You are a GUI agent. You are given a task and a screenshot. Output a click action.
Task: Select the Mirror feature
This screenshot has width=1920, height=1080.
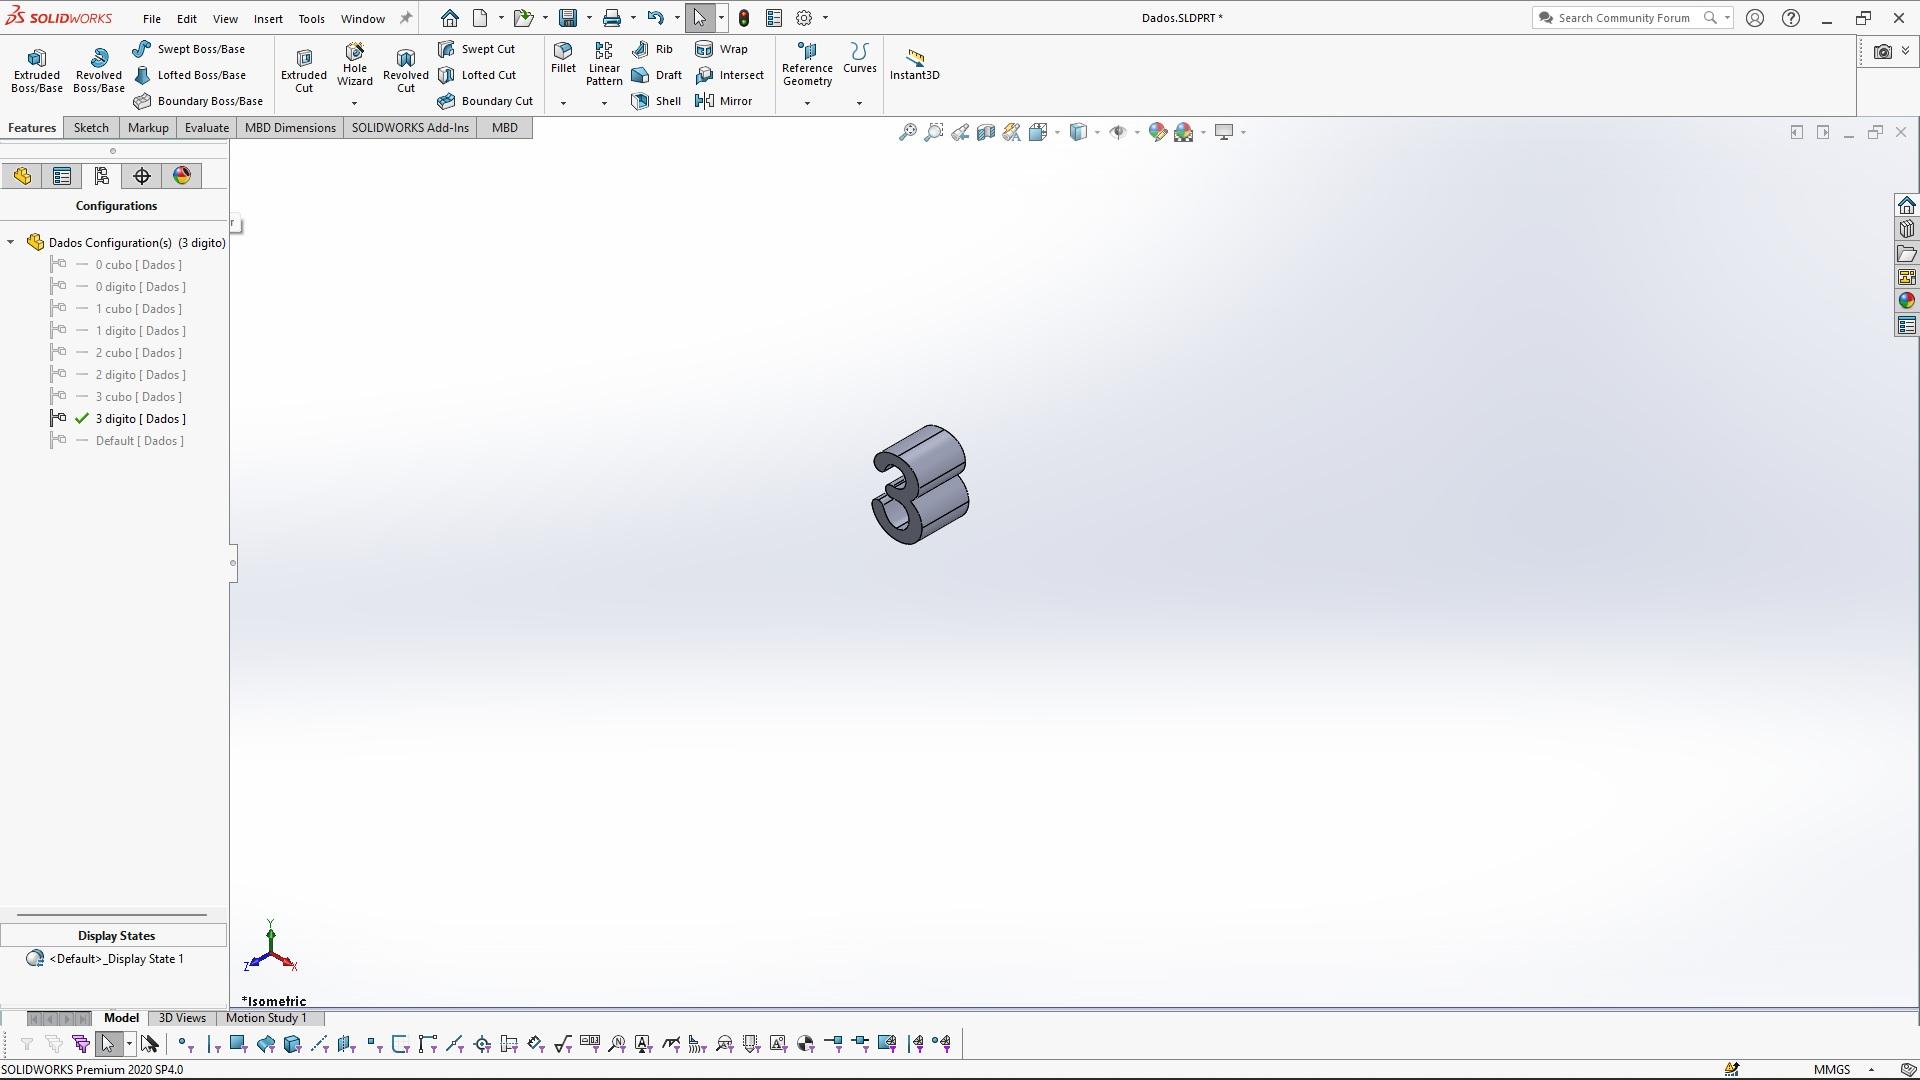[x=723, y=101]
